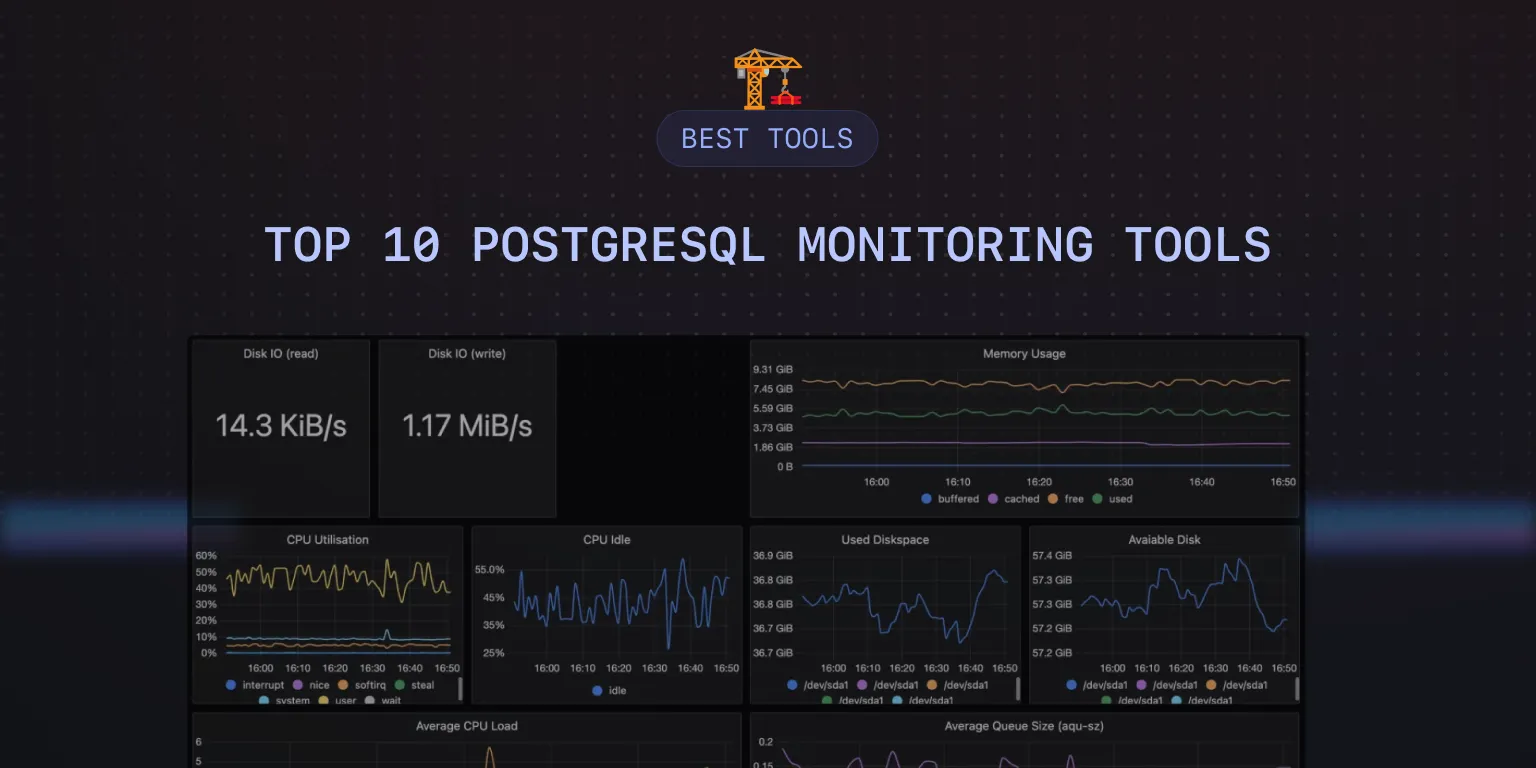Click the Average CPU Load panel title
Image resolution: width=1536 pixels, height=768 pixels.
[466, 726]
